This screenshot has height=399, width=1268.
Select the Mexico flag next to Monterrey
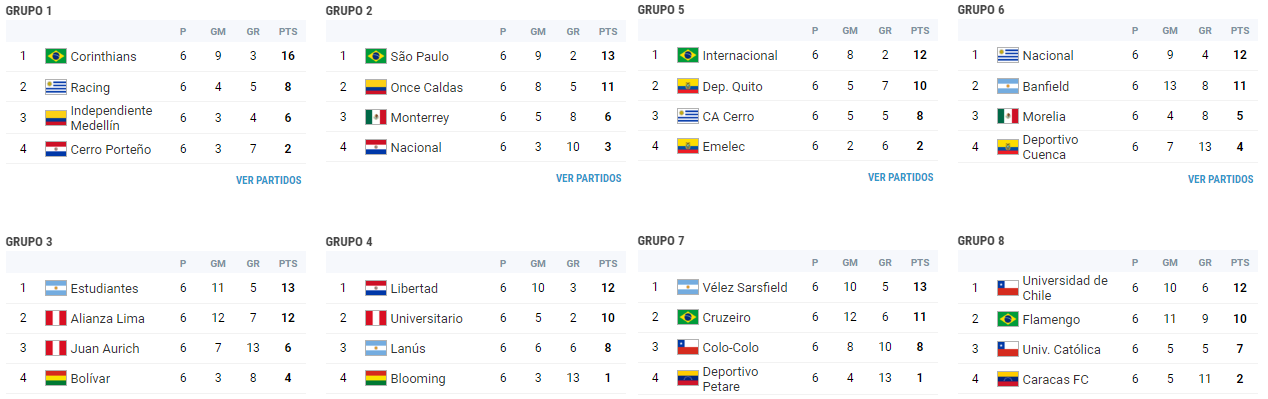[x=376, y=117]
